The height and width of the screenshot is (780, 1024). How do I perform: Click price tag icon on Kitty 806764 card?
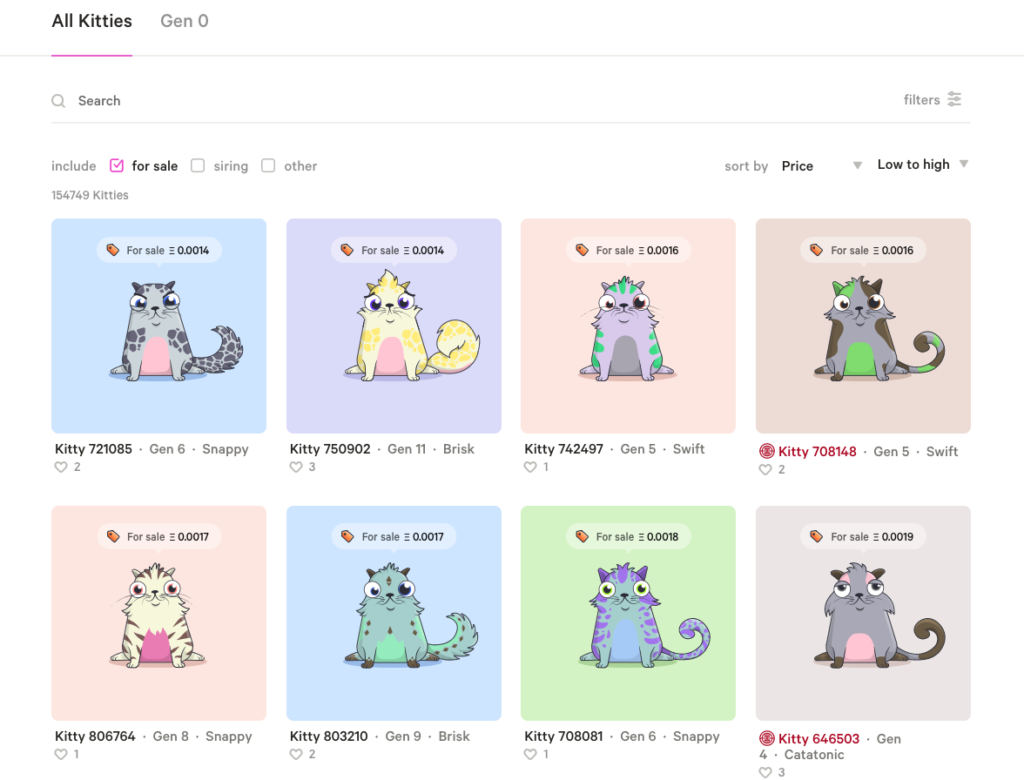tap(112, 536)
